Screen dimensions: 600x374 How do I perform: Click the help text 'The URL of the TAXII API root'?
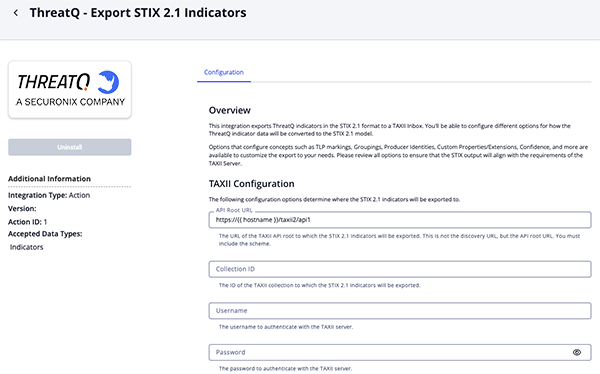click(399, 240)
